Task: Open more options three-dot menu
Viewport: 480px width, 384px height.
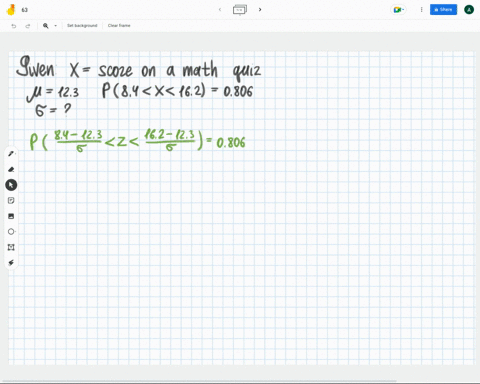Action: (421, 10)
